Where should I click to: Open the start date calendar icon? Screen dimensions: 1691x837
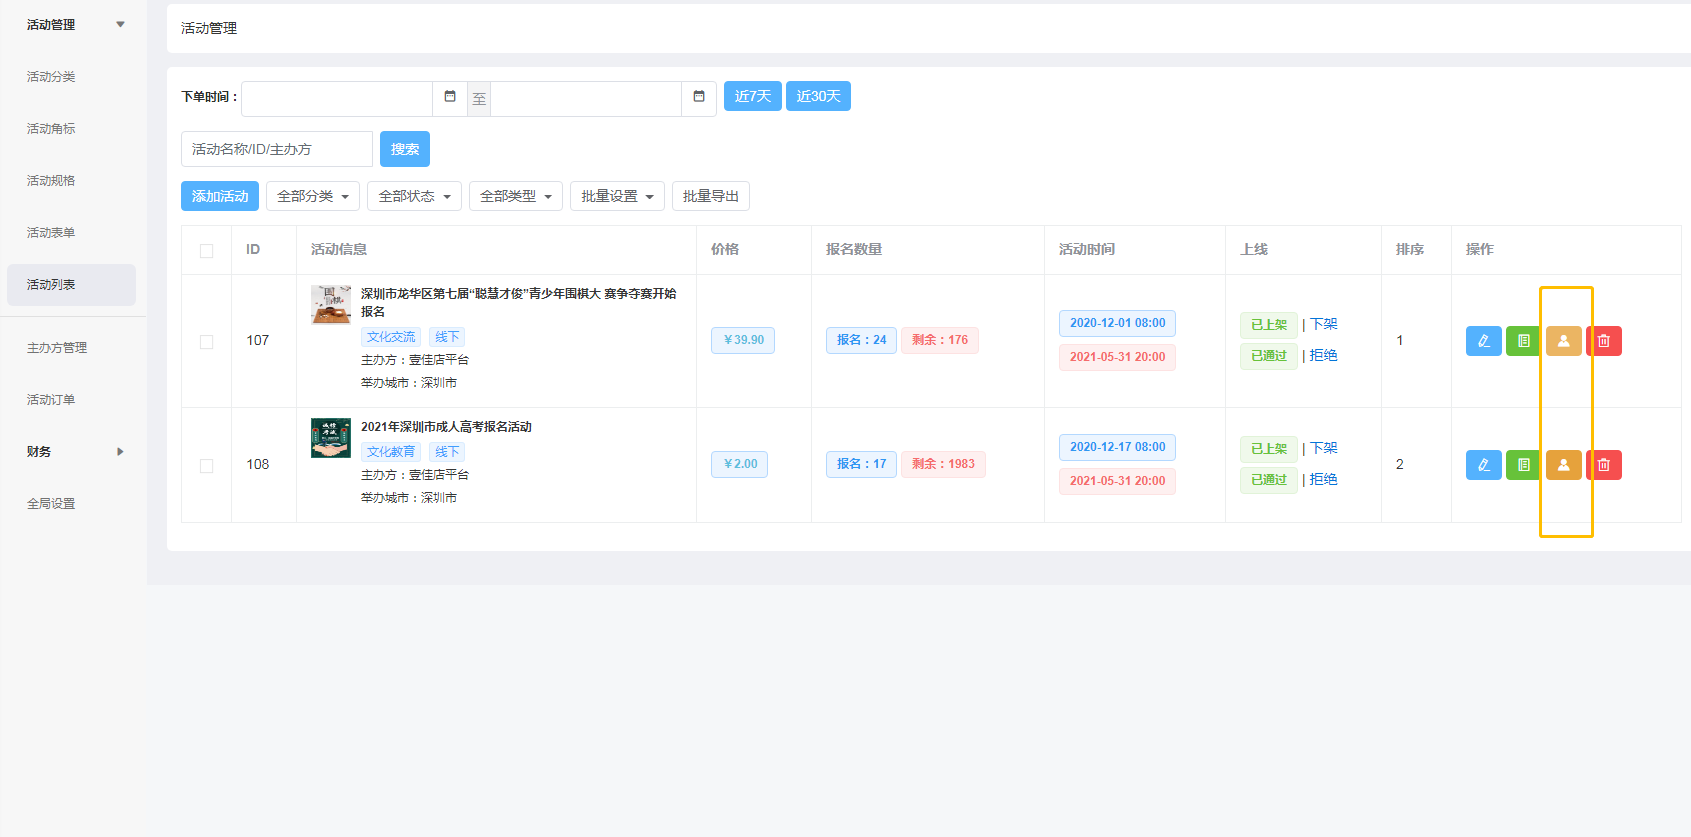tap(450, 97)
